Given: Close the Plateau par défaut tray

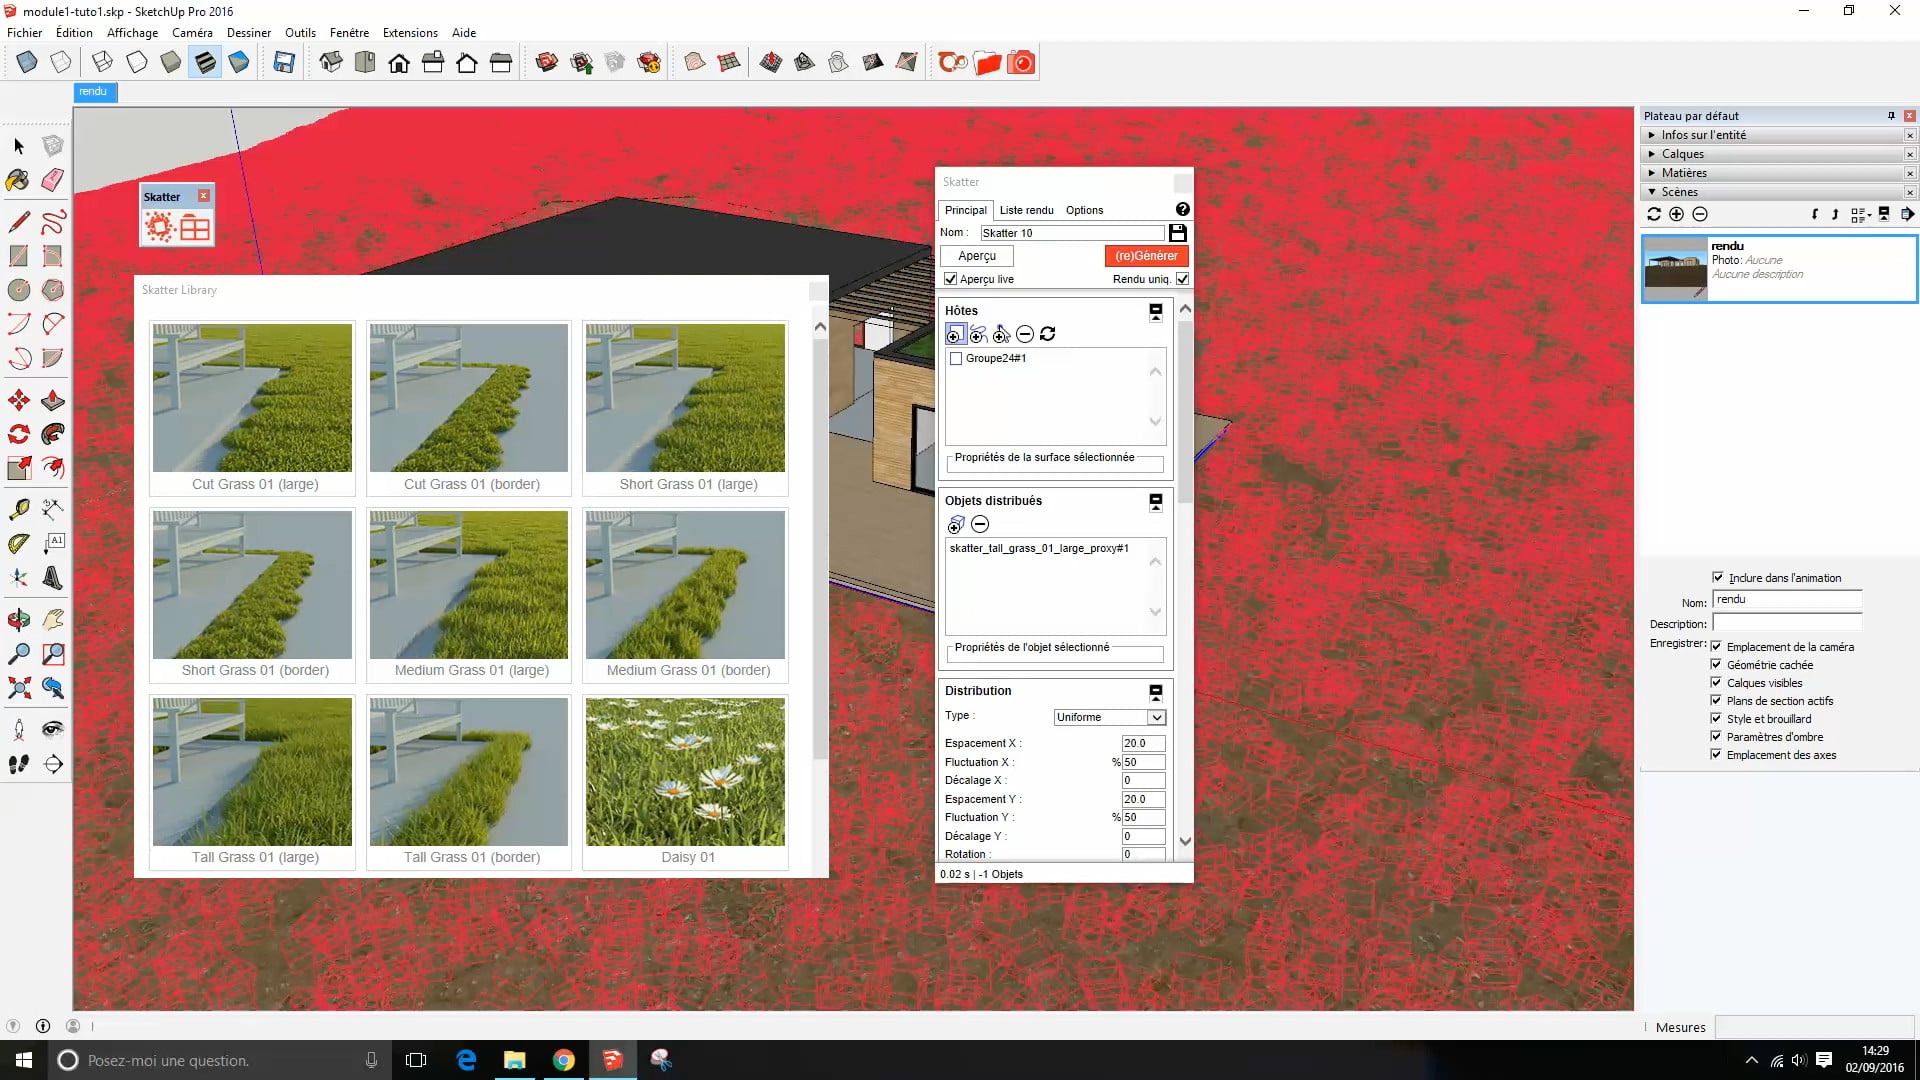Looking at the screenshot, I should tap(1910, 116).
